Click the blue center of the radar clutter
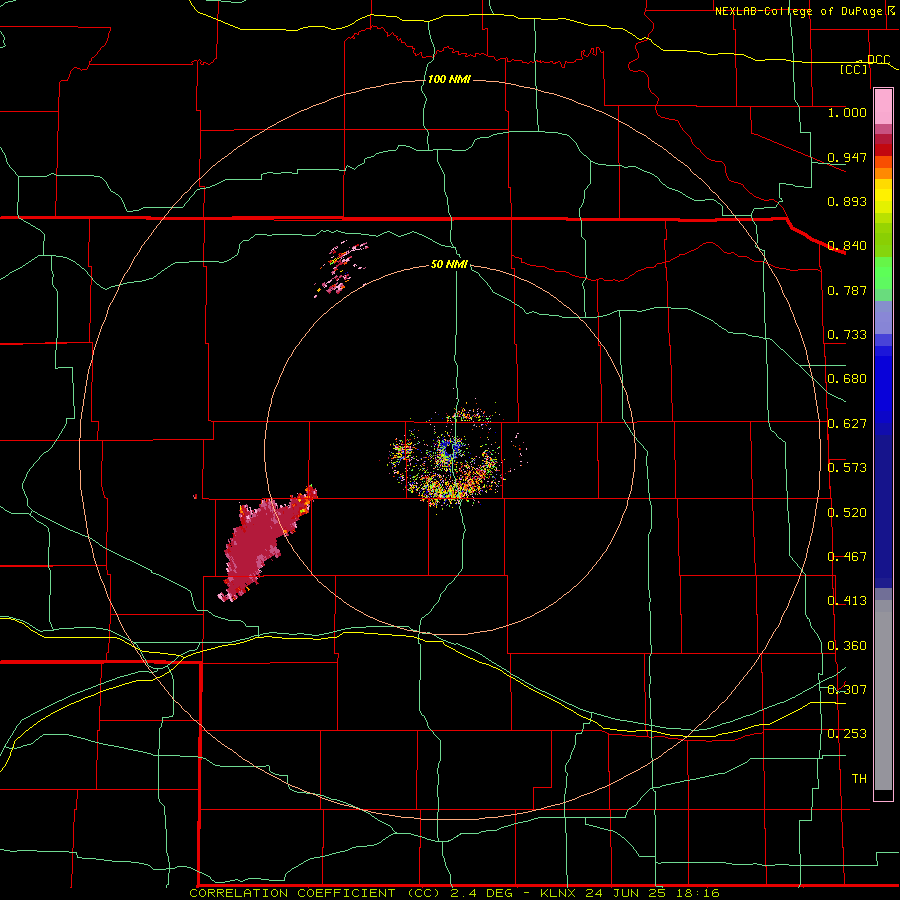The width and height of the screenshot is (900, 900). coord(450,450)
